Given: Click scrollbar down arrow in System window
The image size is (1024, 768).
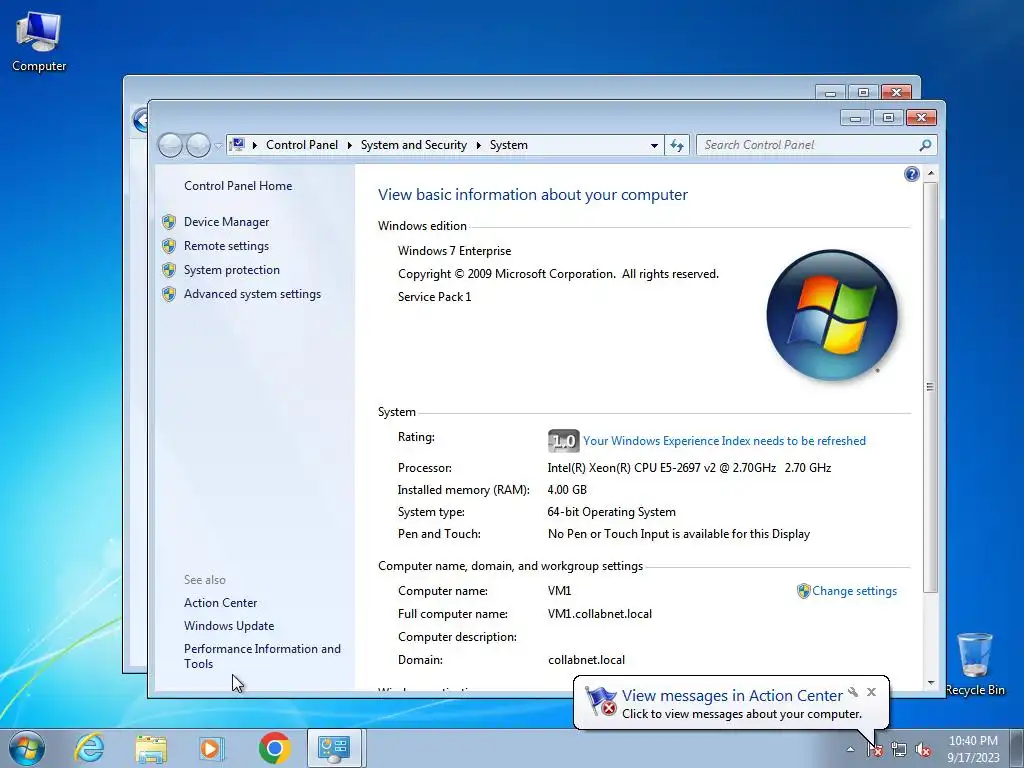Looking at the screenshot, I should coord(931,683).
